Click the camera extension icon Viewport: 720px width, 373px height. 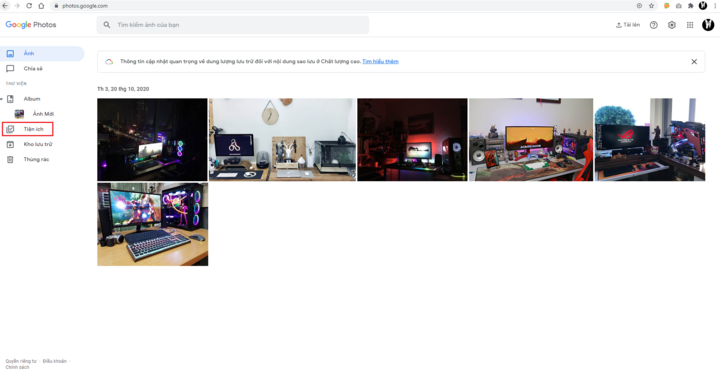pos(679,6)
